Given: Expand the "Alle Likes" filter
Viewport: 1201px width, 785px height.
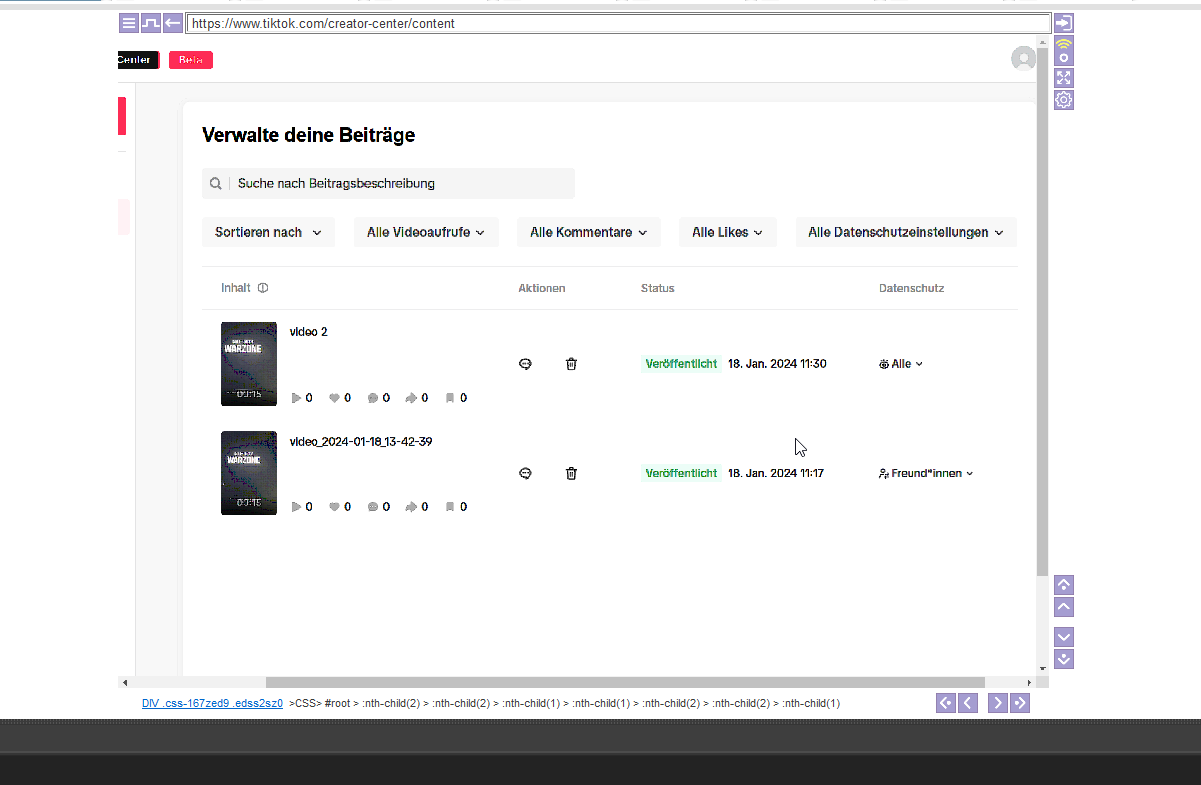Looking at the screenshot, I should coord(727,232).
